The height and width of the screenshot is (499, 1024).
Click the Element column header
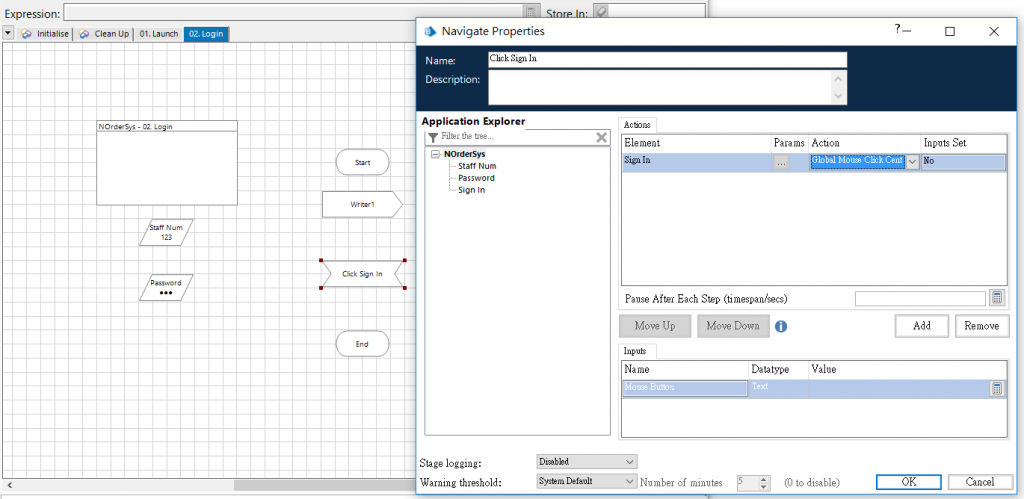coord(696,143)
